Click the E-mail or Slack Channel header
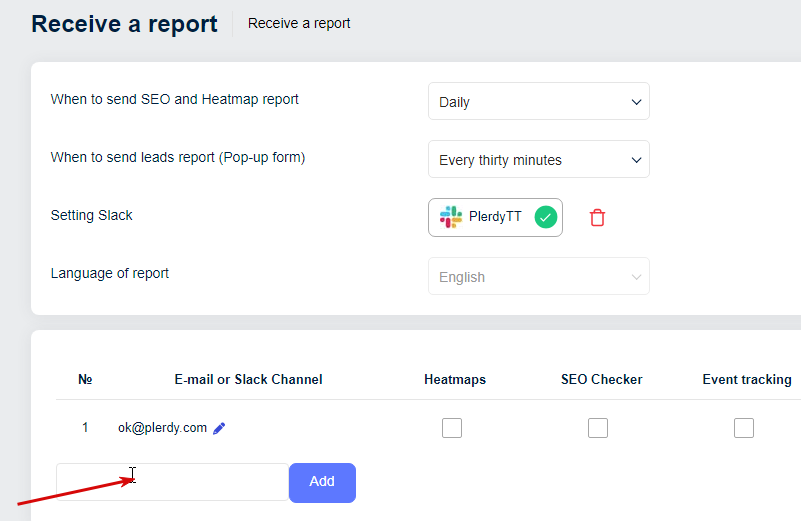This screenshot has width=801, height=521. (248, 379)
